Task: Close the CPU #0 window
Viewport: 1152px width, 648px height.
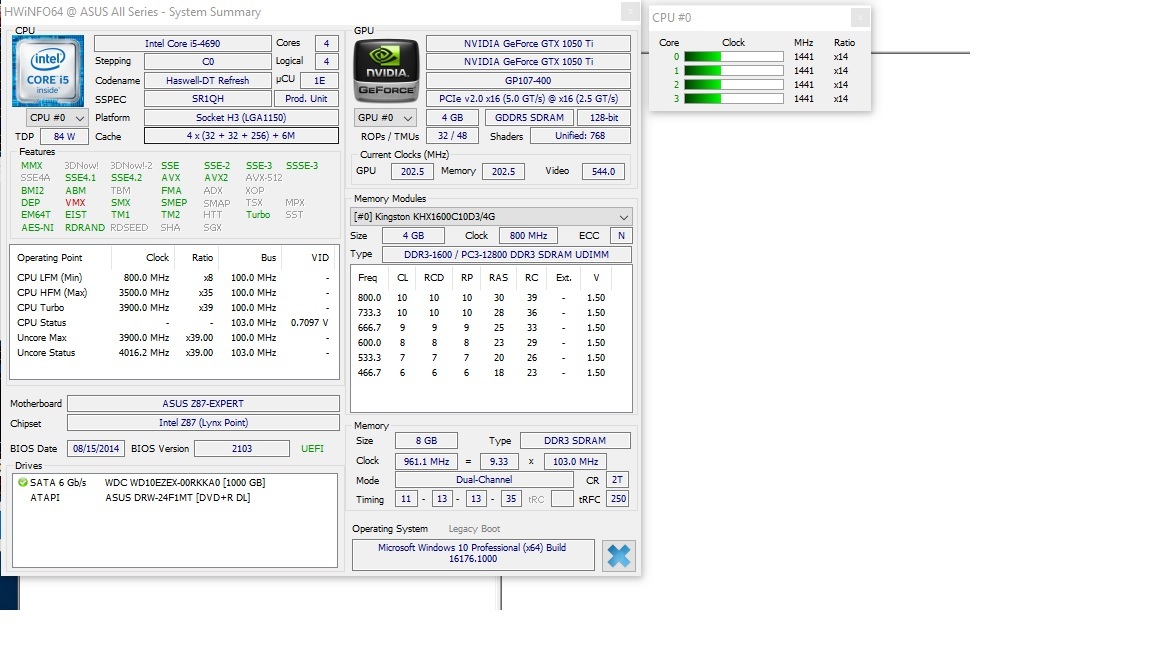Action: 860,17
